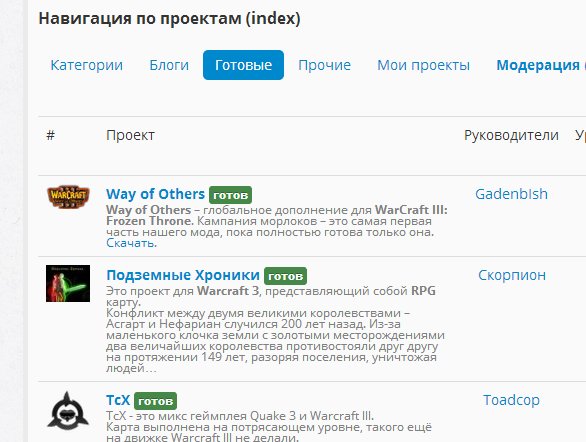Image resolution: width=586 pixels, height=442 pixels.
Task: Open the Toadcop user profile
Action: [x=511, y=400]
